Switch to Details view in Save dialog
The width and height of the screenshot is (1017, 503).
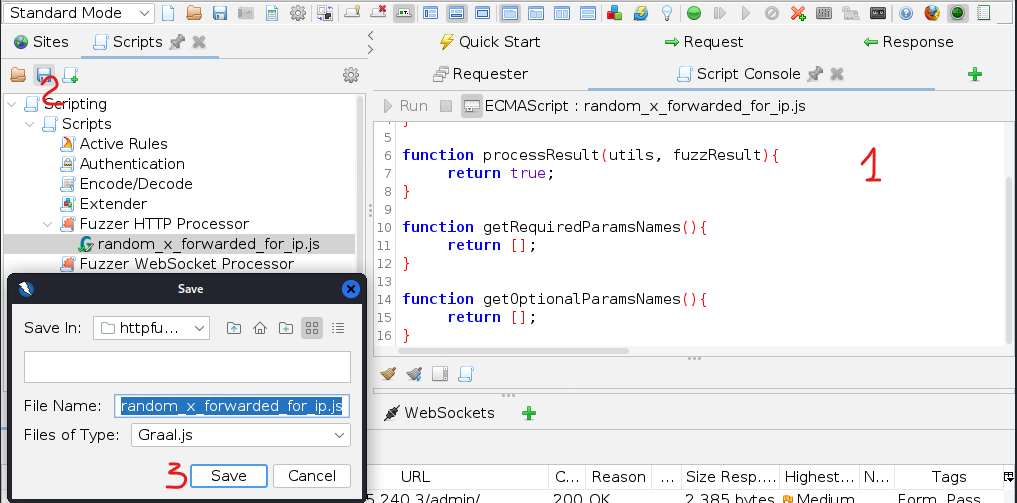(338, 327)
